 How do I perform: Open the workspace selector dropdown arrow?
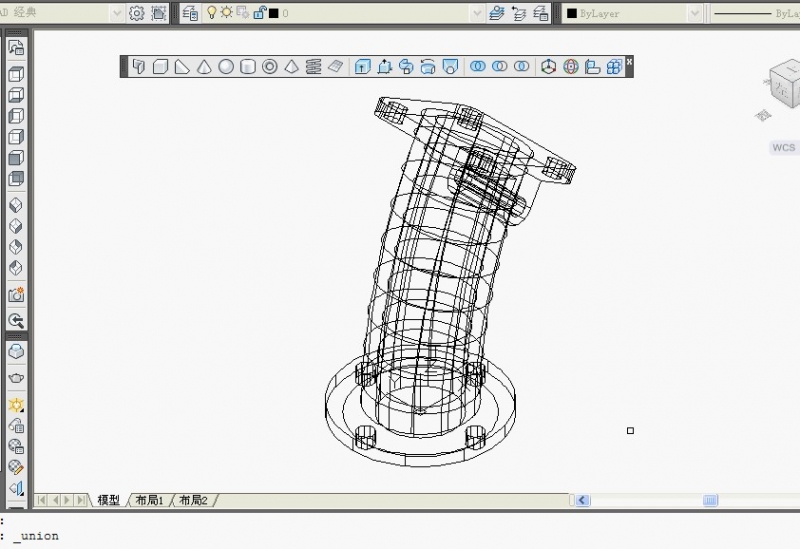point(117,13)
